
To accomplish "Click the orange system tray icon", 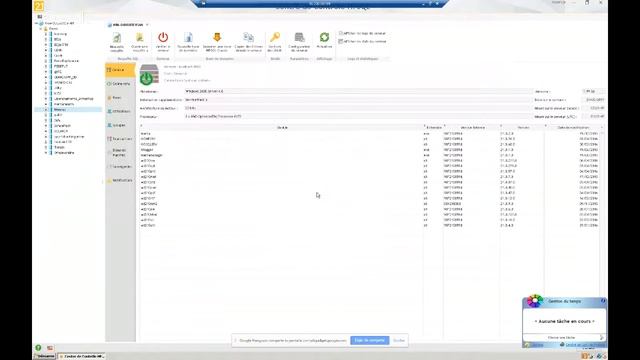I will pos(584,356).
